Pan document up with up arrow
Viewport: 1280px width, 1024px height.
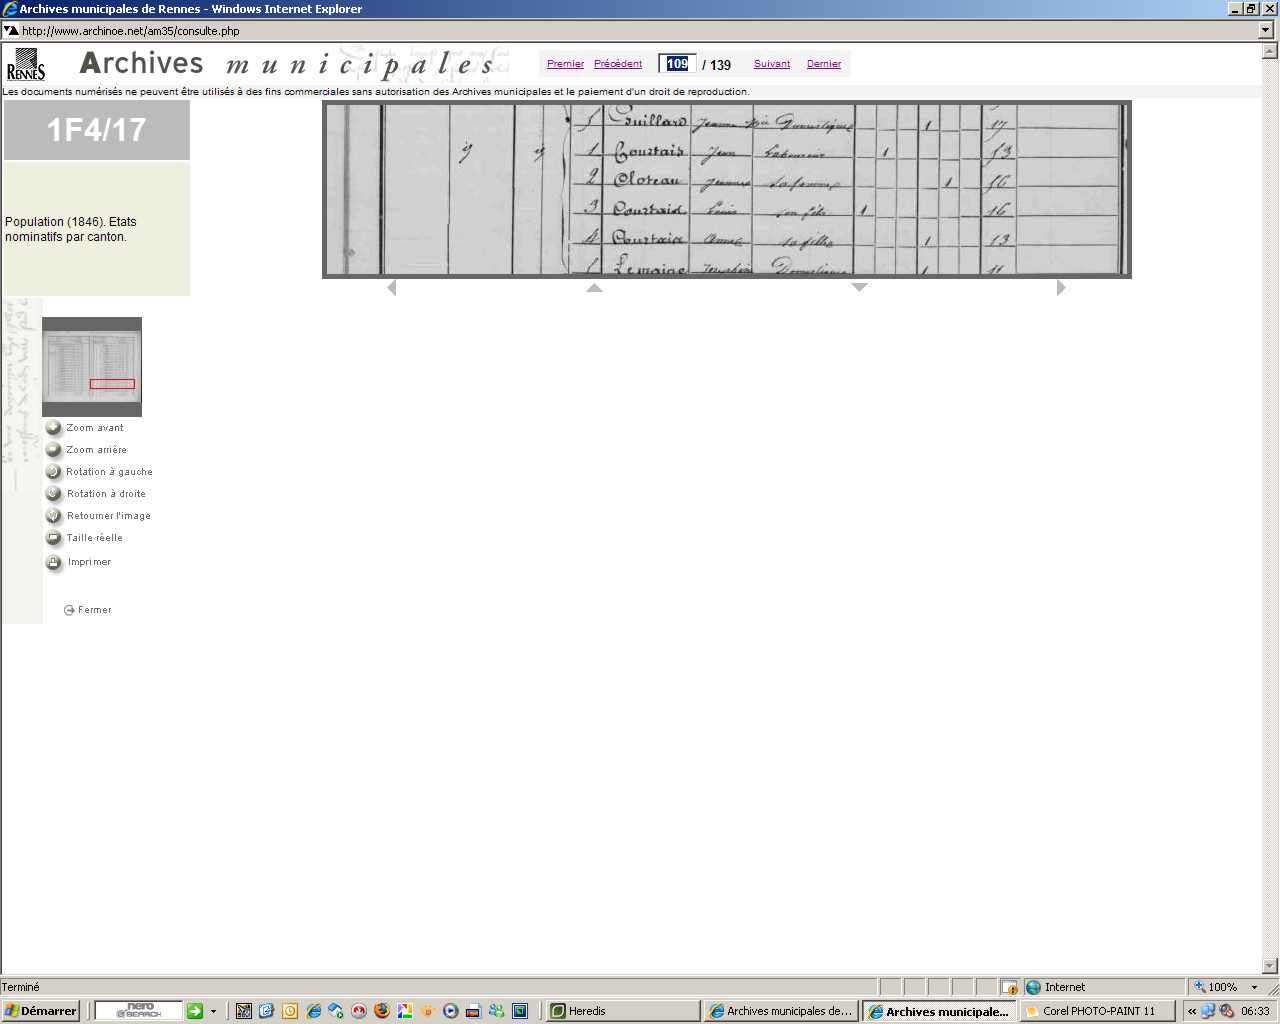[x=594, y=288]
